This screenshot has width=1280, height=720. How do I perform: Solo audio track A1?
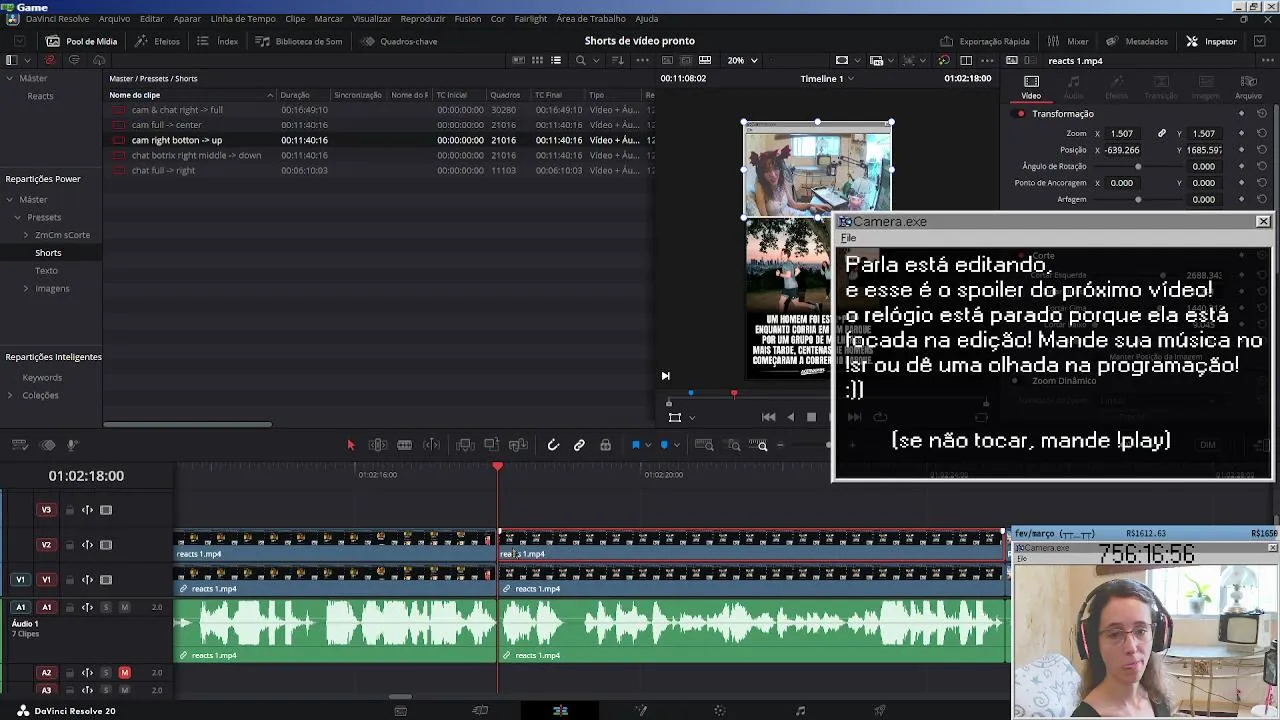106,607
